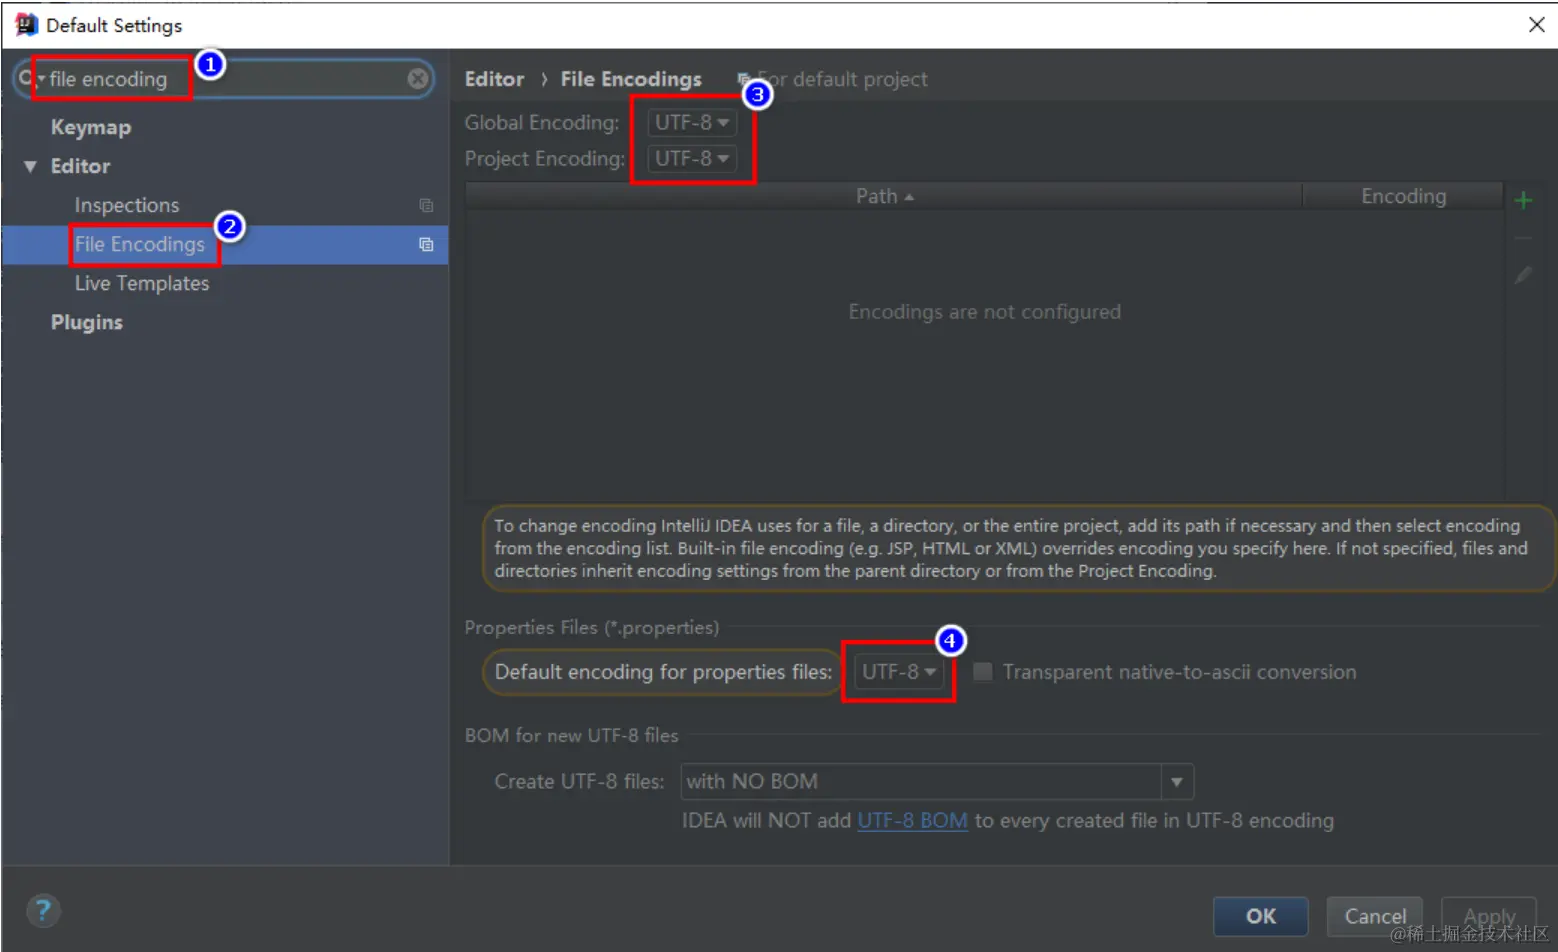Click the Cancel button
The height and width of the screenshot is (952, 1558).
(1374, 916)
